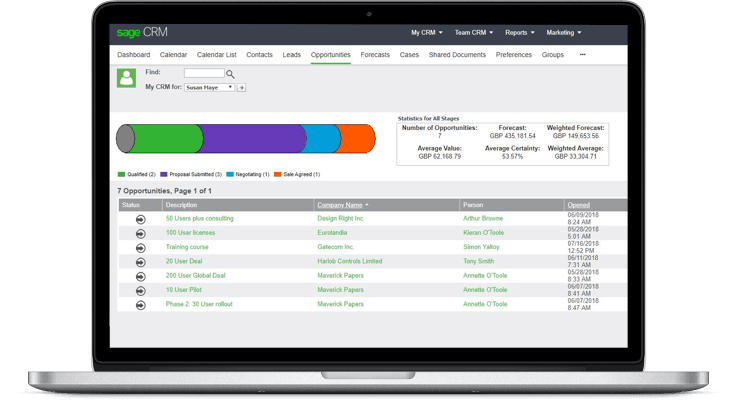
Task: Click status arrow icon for Training course row
Action: coord(140,246)
